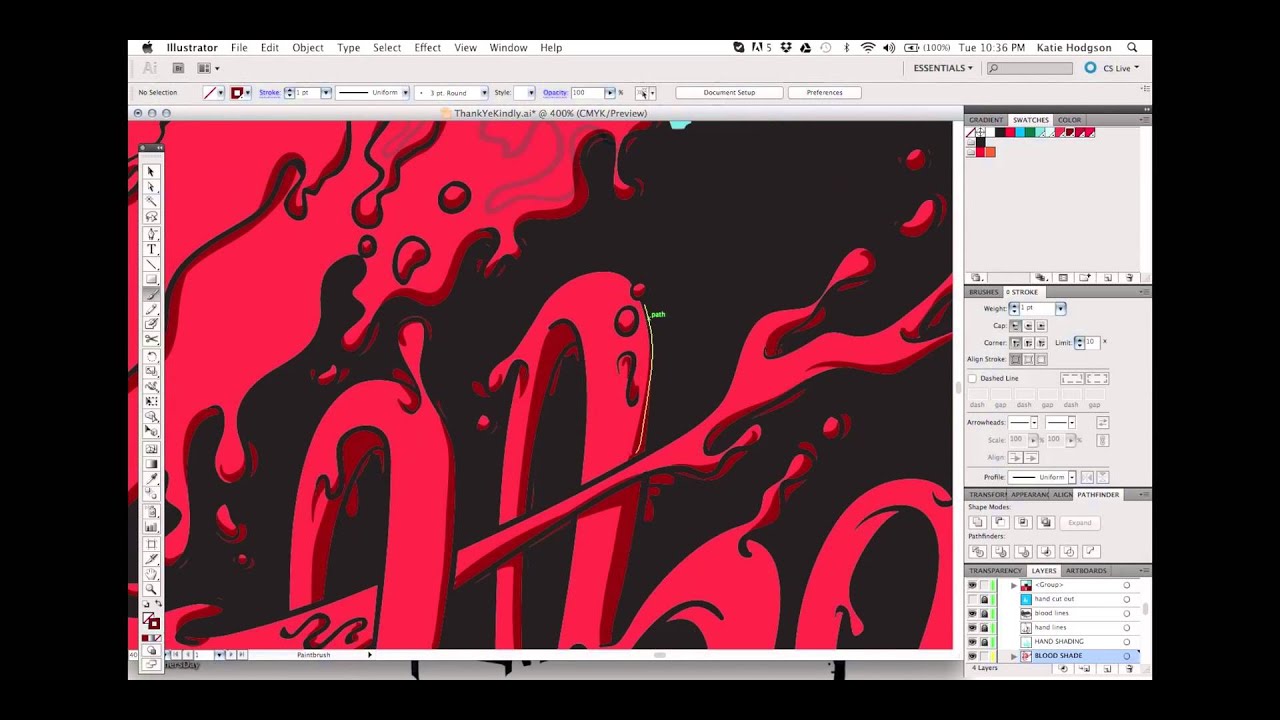
Task: Pick the orange swatch in Swatches panel
Action: coord(990,152)
